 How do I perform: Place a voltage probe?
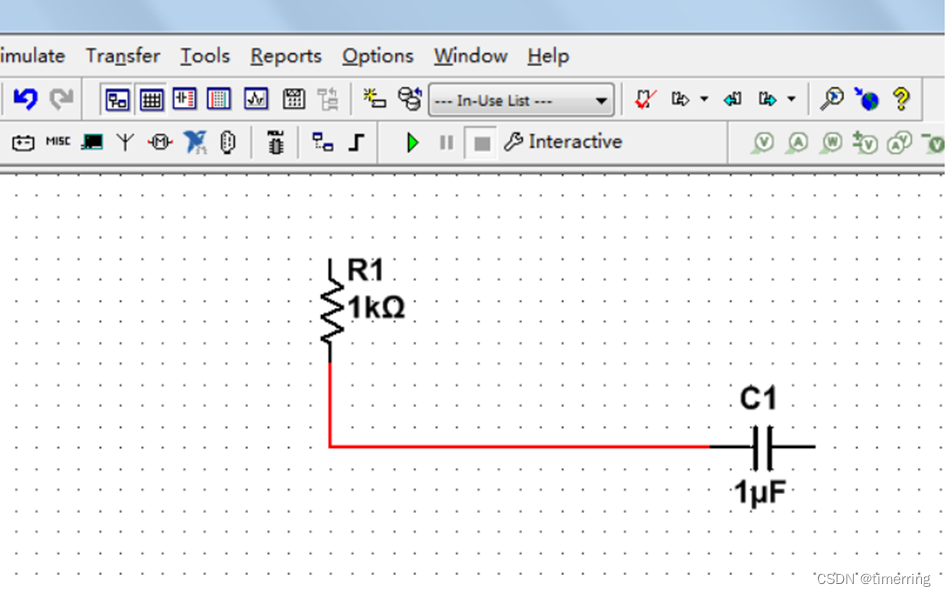click(x=763, y=143)
